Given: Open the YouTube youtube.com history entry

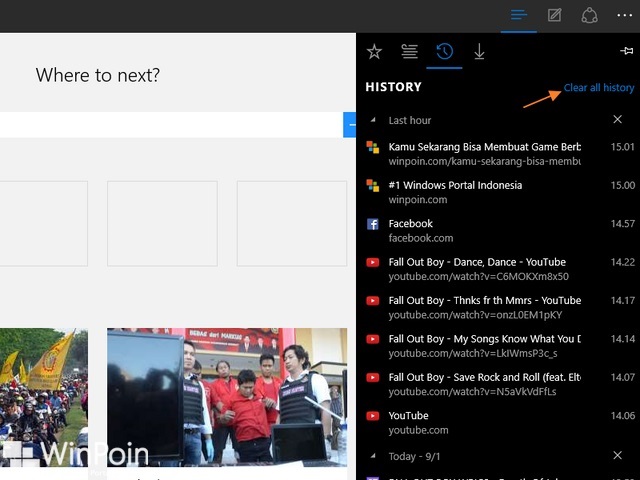Looking at the screenshot, I should (498, 422).
